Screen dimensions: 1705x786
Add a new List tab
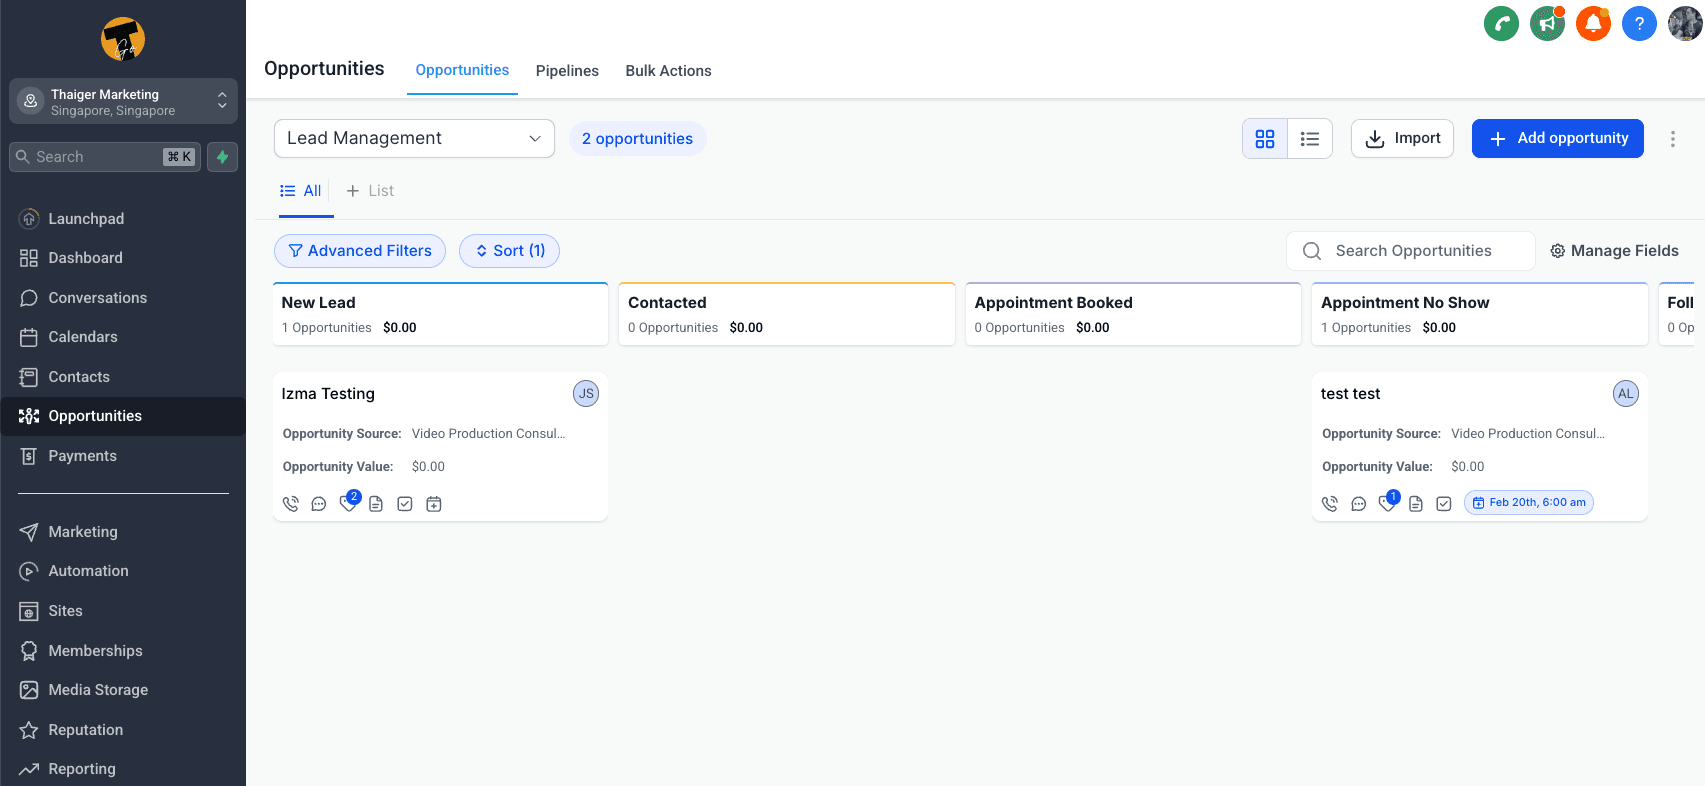(370, 191)
